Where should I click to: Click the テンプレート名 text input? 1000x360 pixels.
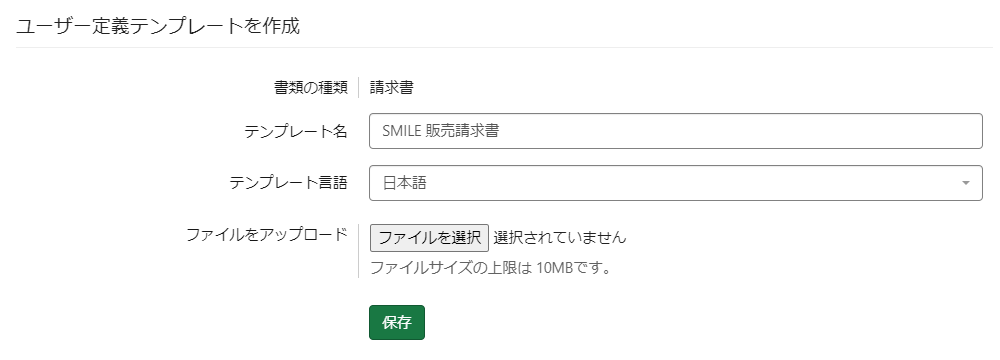pyautogui.click(x=675, y=131)
